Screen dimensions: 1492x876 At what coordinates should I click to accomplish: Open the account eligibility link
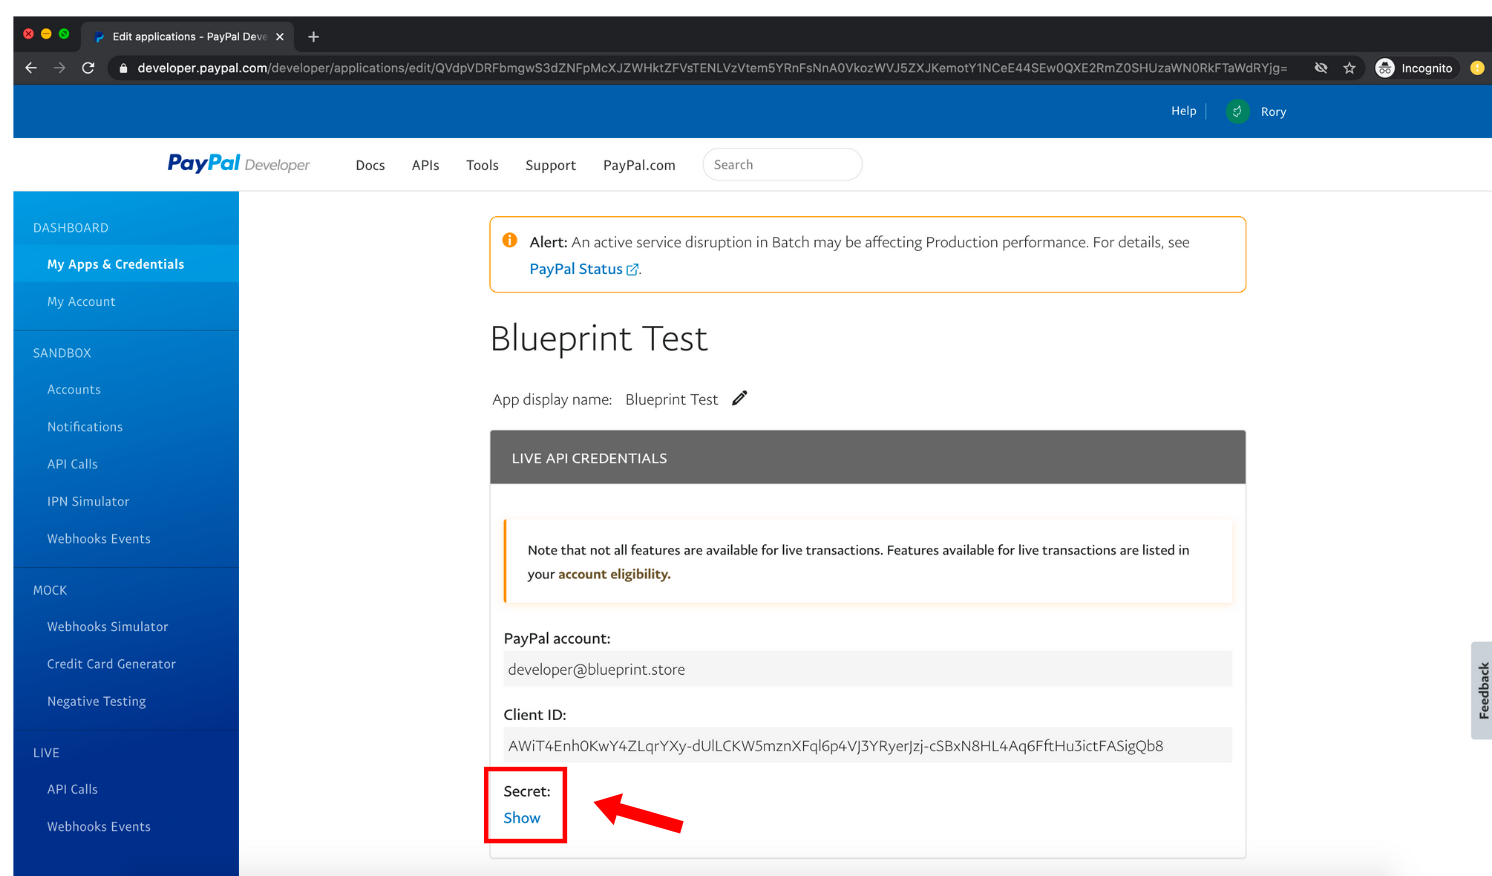tap(614, 574)
